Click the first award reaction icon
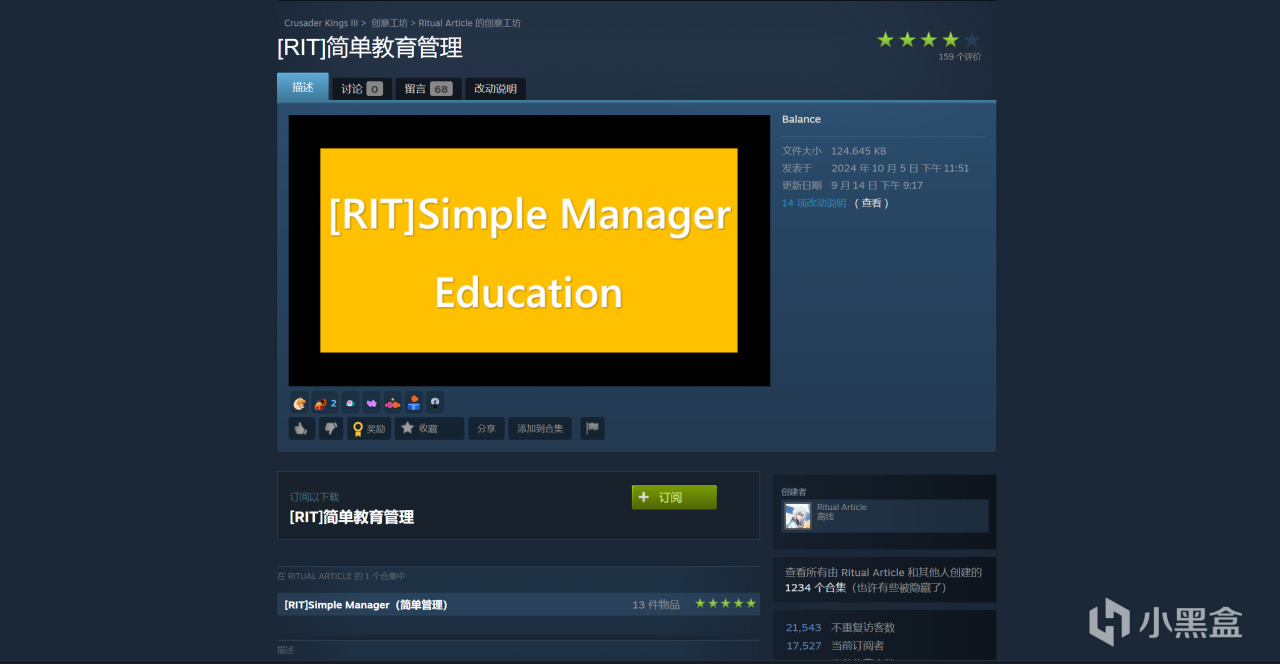 pyautogui.click(x=299, y=403)
